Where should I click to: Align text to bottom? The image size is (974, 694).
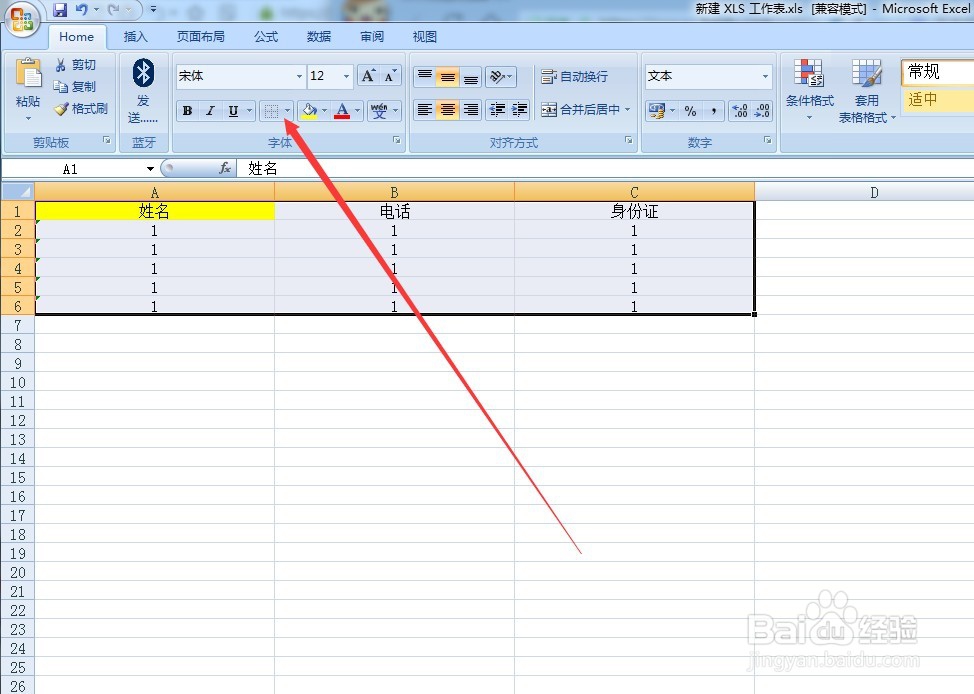(471, 76)
